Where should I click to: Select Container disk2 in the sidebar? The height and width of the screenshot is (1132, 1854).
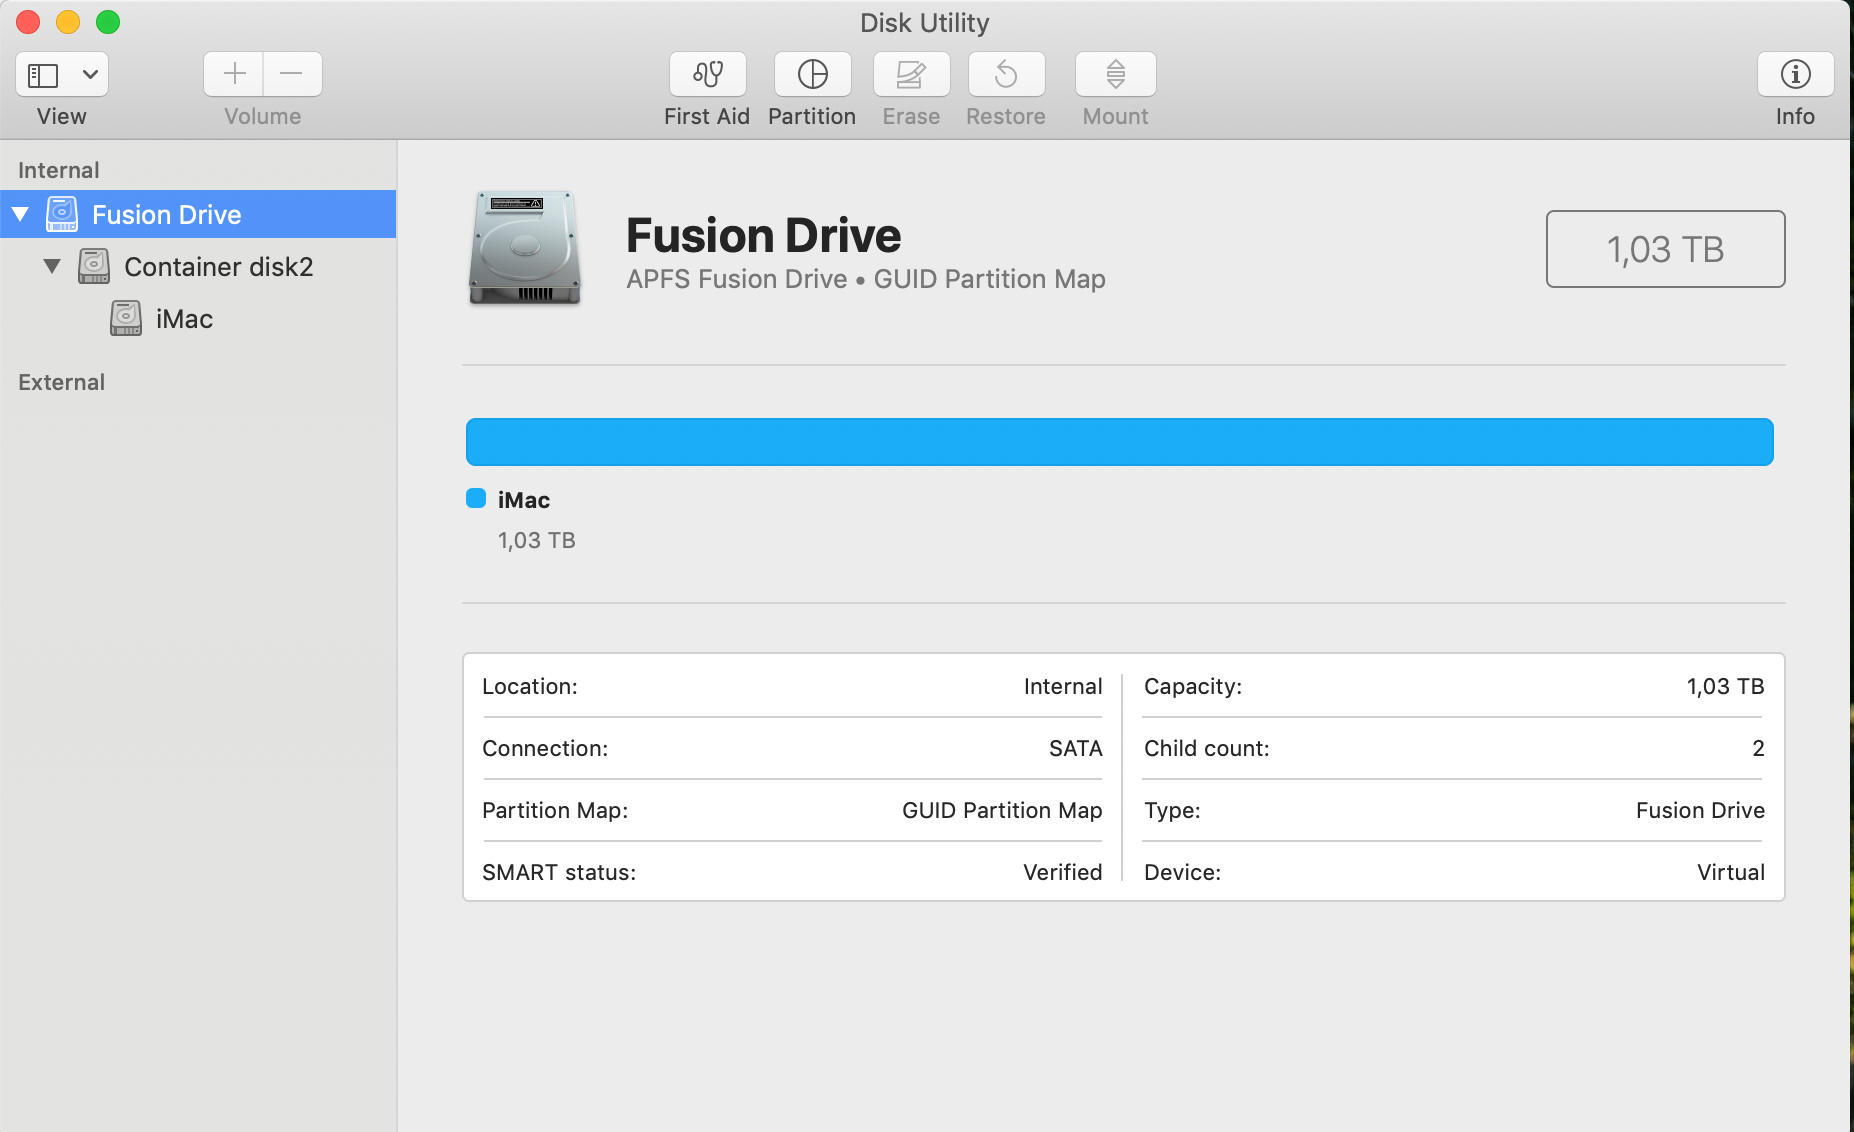pos(218,267)
